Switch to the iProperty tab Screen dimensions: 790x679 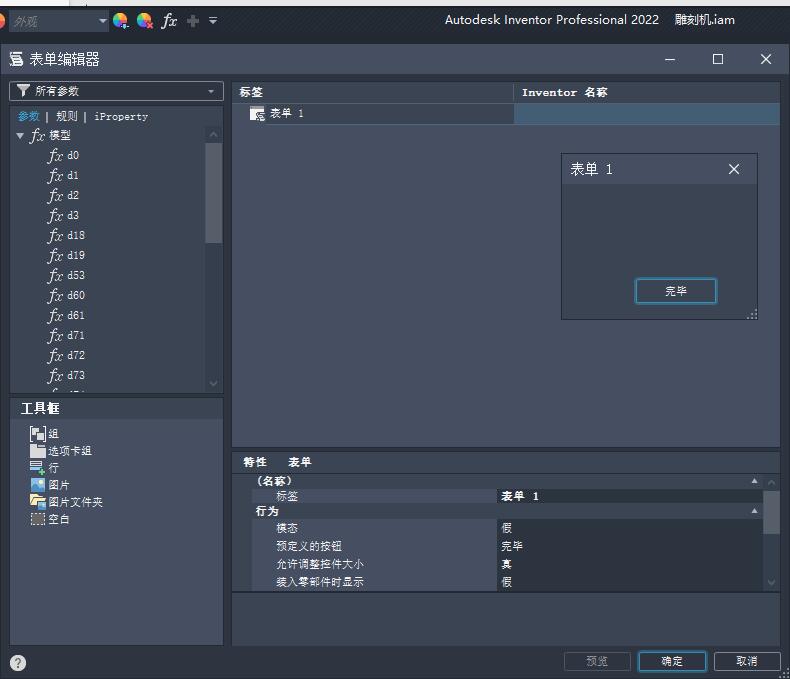121,116
